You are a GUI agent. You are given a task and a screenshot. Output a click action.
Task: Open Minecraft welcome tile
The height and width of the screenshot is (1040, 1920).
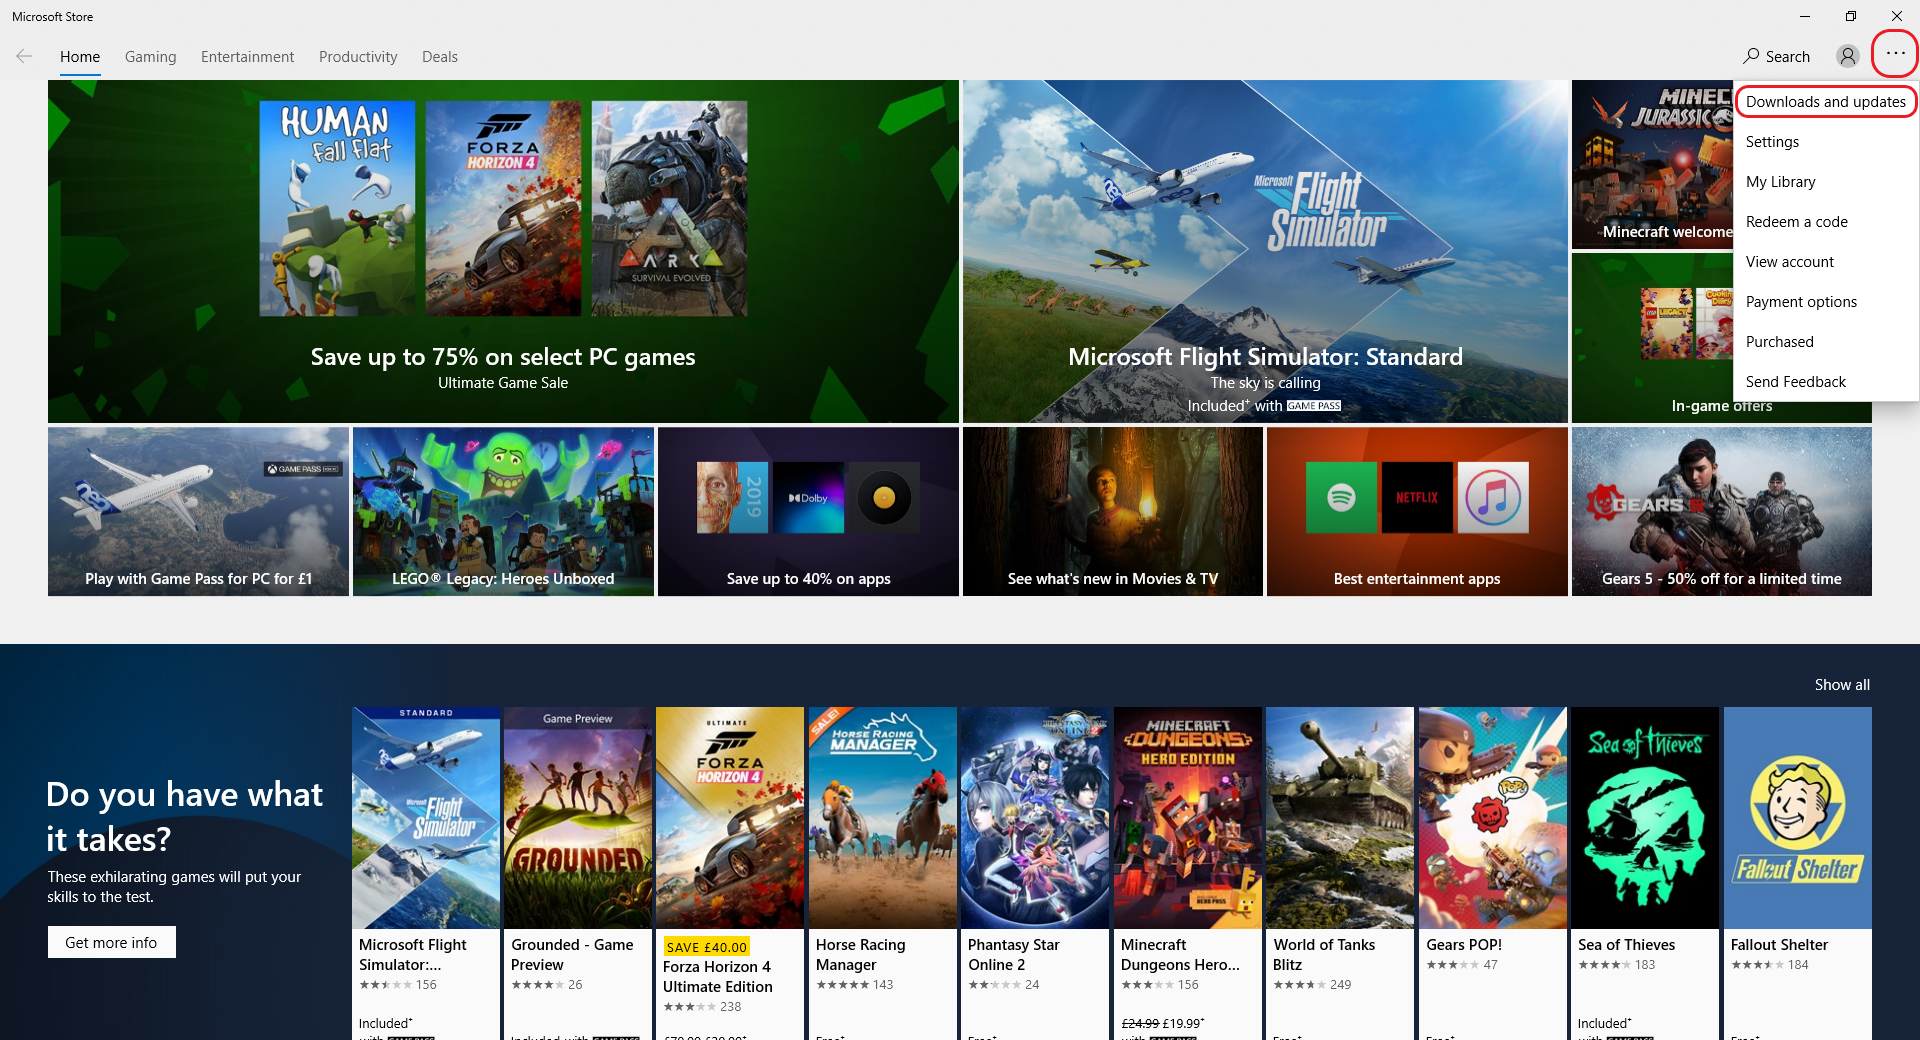pos(1652,164)
